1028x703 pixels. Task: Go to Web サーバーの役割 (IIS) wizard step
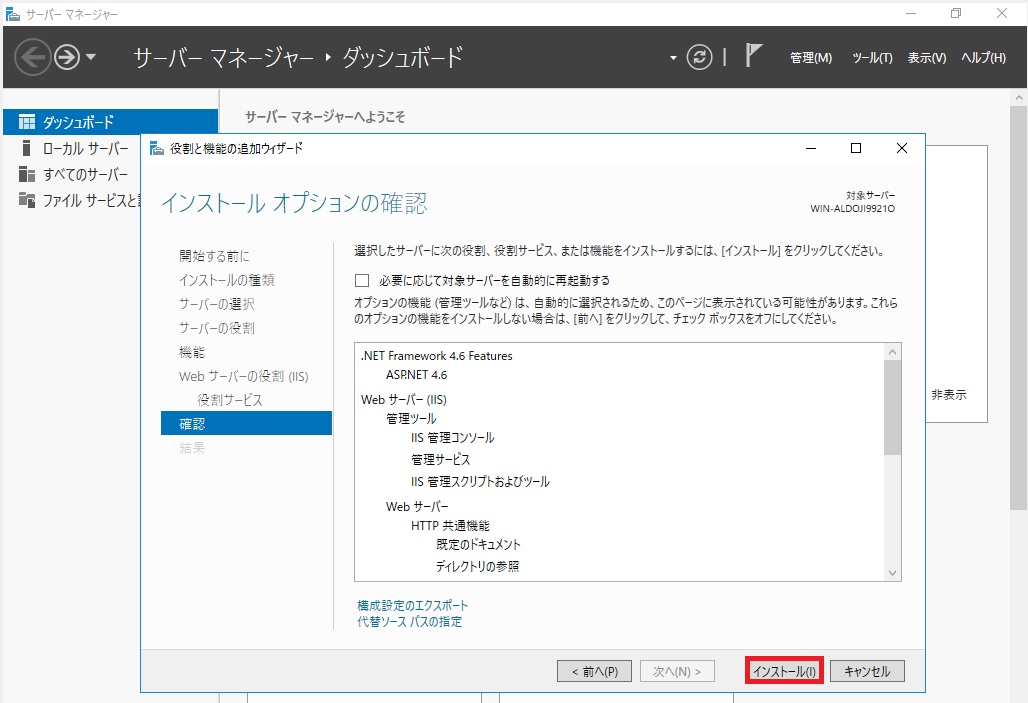[243, 376]
